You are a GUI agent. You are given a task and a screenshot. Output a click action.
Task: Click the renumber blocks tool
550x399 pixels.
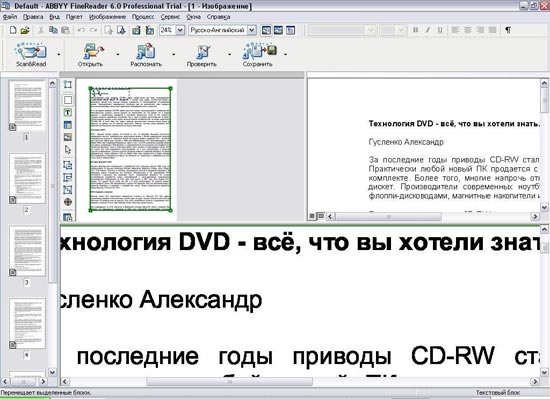[68, 190]
